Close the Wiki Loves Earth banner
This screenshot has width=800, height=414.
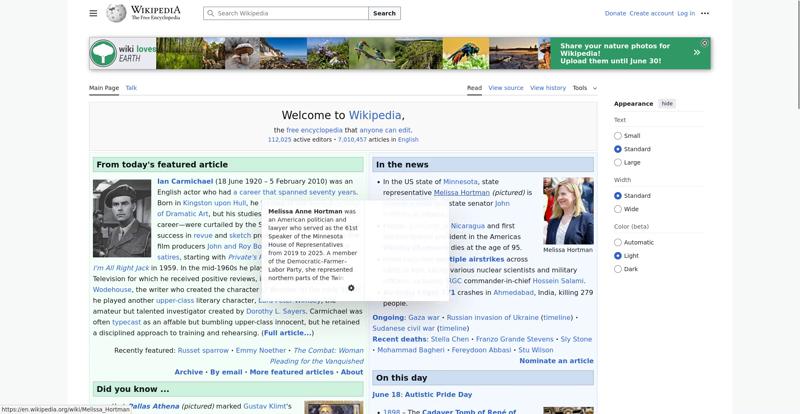tap(704, 43)
